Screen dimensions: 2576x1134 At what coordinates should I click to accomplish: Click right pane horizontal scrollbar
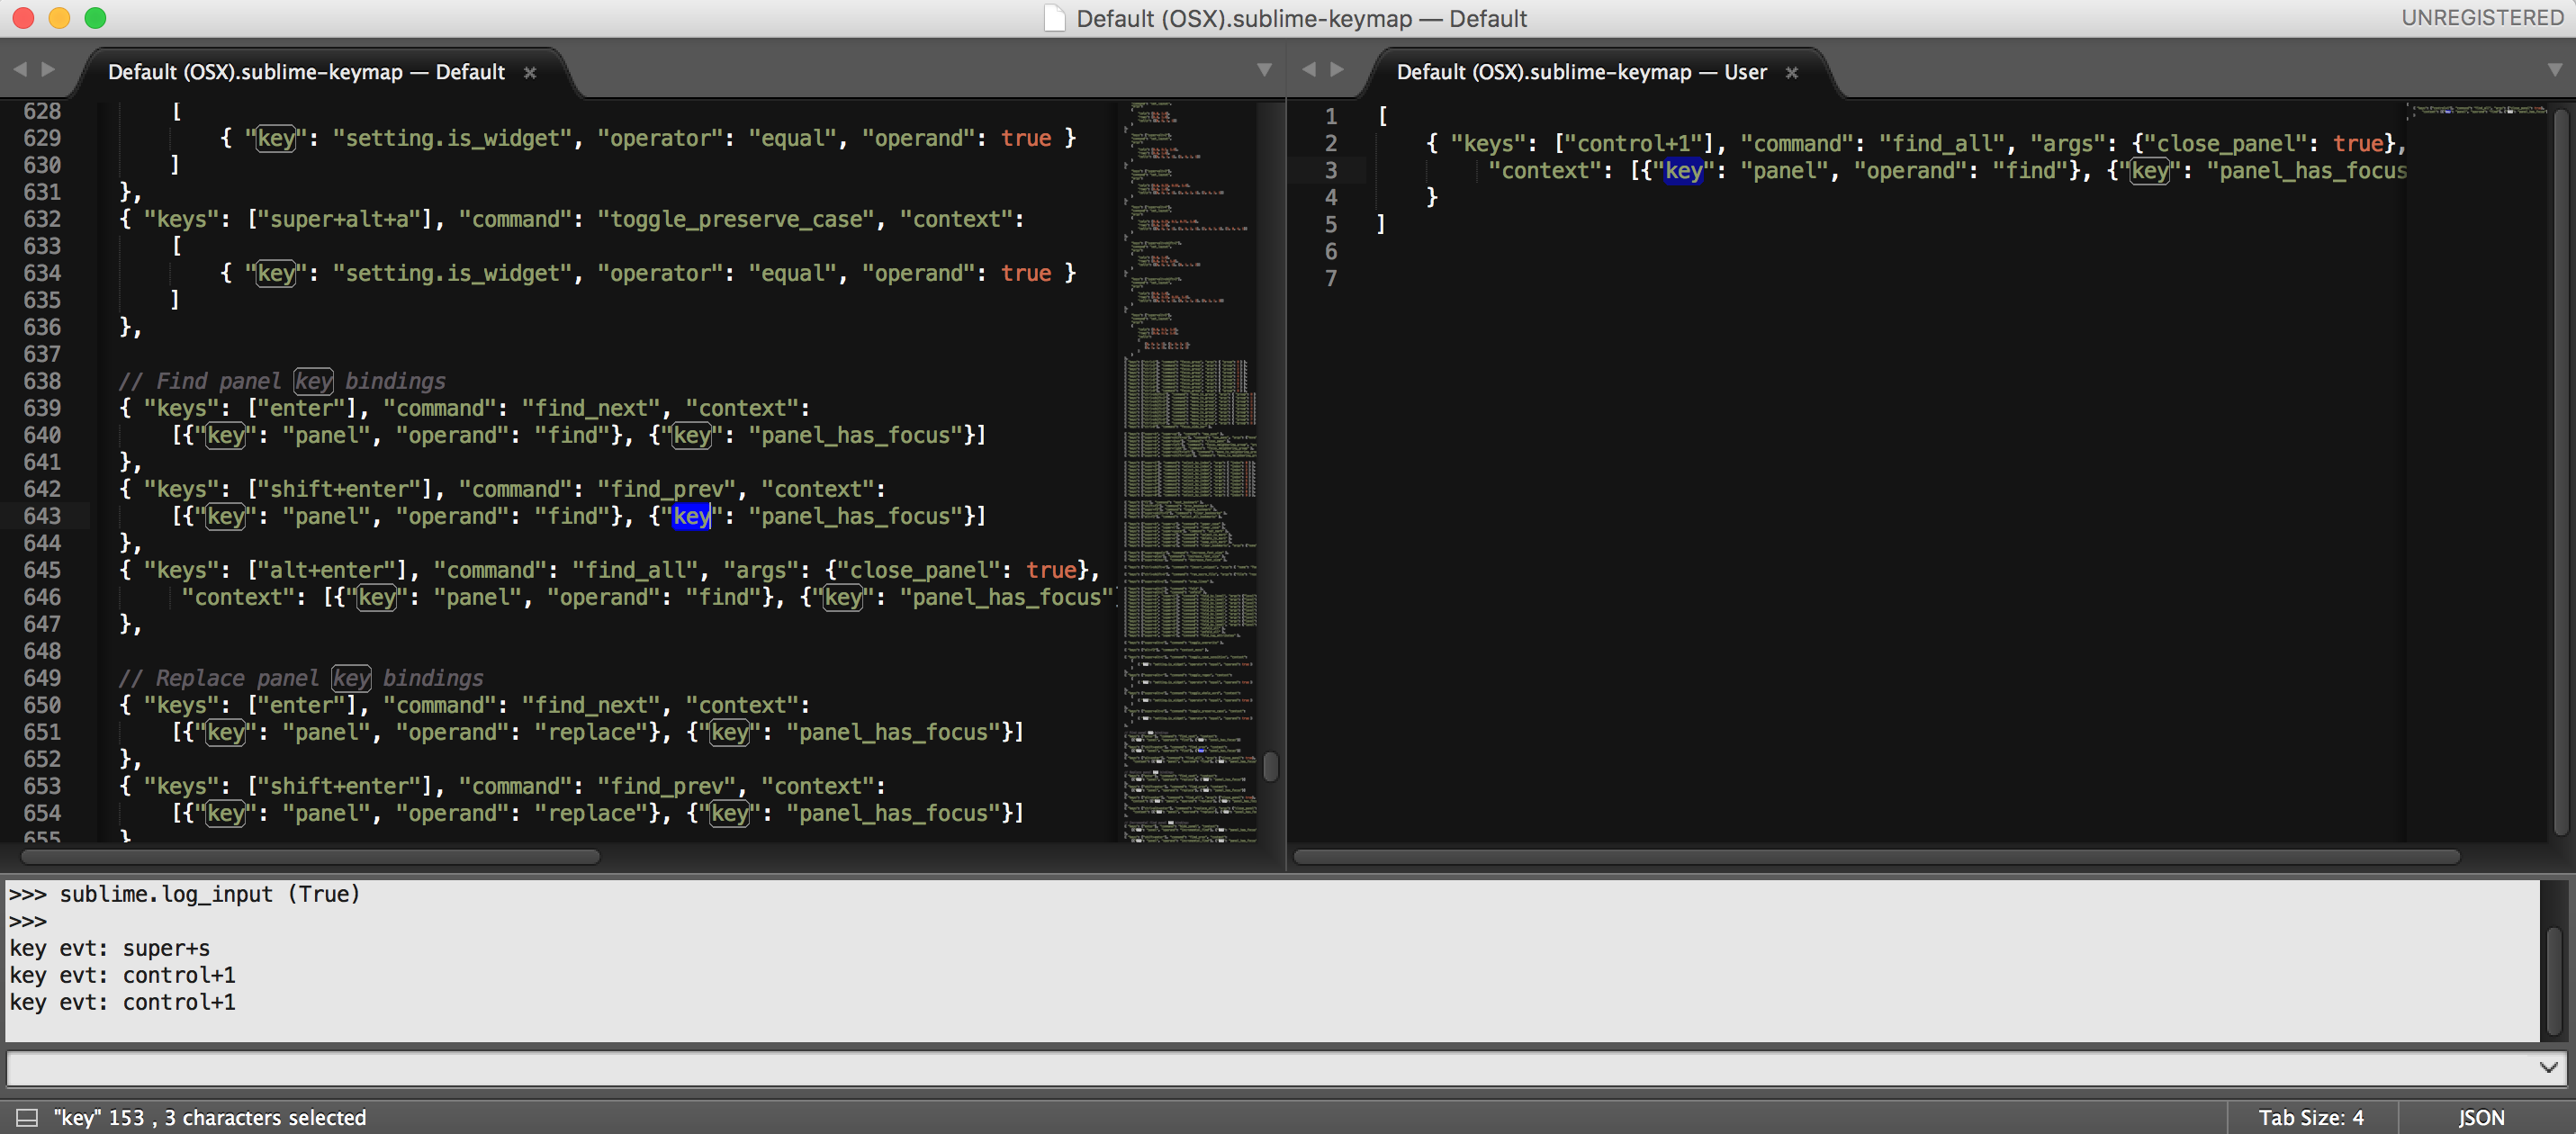1876,857
